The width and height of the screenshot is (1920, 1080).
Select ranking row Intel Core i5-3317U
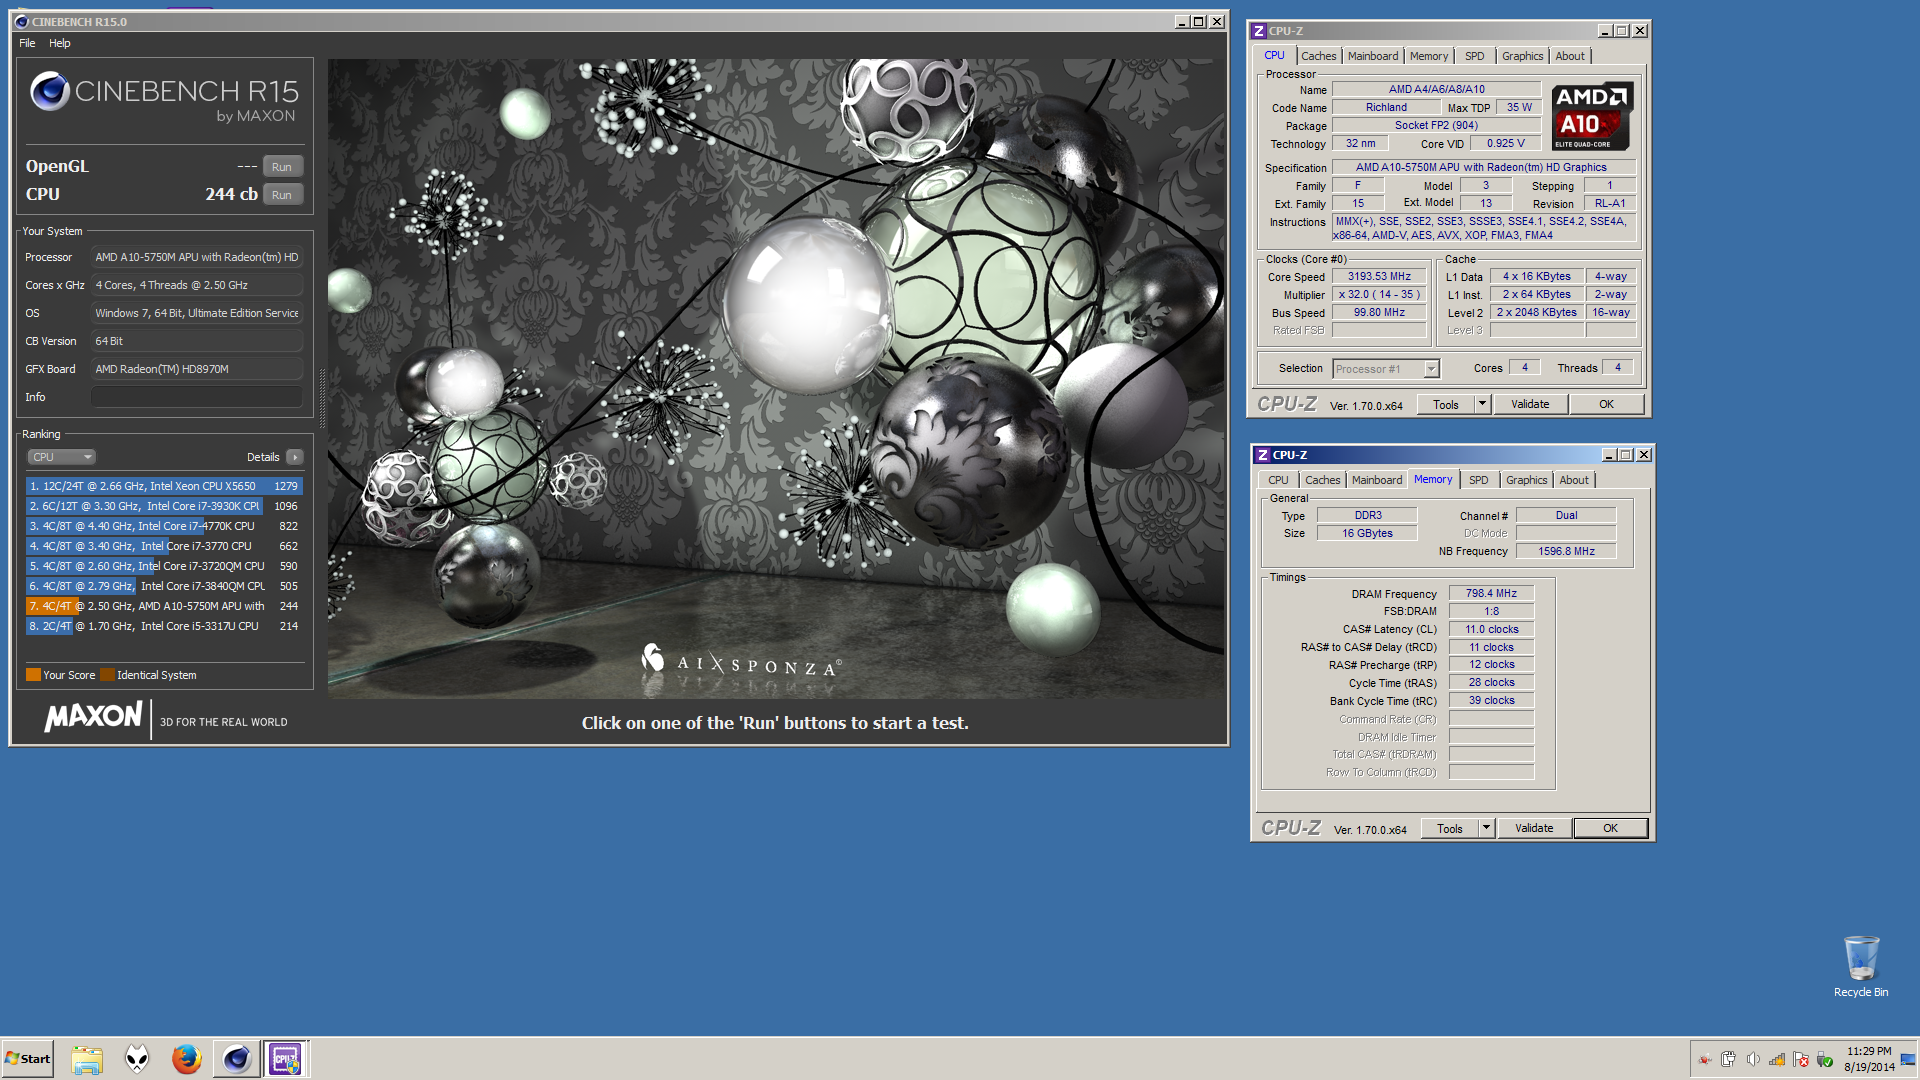coord(164,626)
